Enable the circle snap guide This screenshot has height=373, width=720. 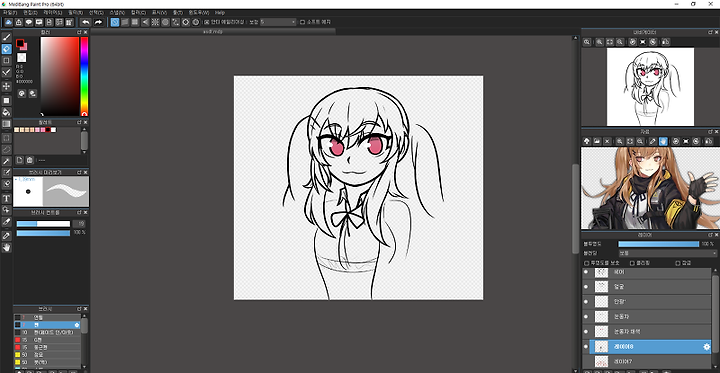click(165, 22)
